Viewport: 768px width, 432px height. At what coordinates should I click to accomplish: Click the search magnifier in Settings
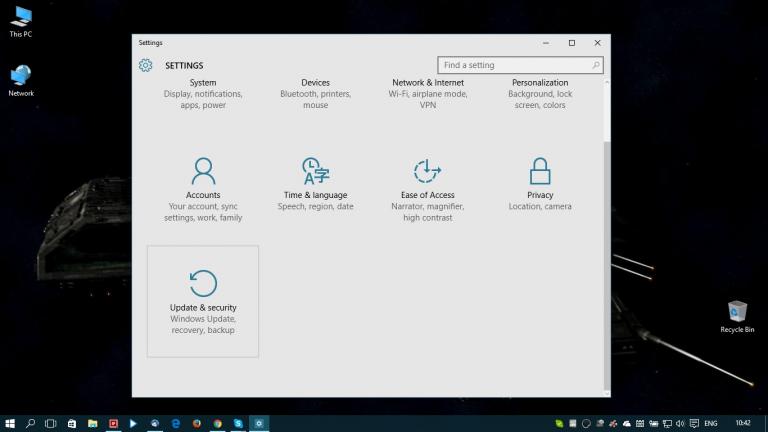point(596,65)
